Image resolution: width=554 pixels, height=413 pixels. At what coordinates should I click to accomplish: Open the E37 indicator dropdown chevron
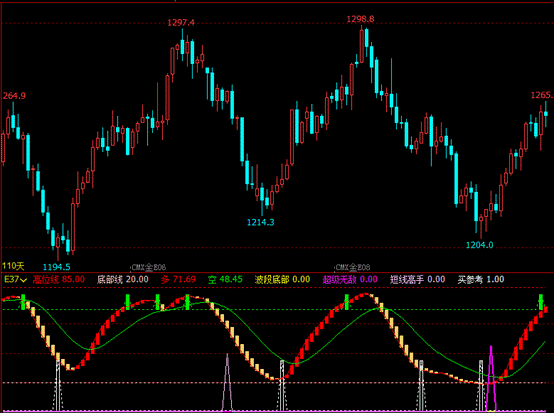24,280
